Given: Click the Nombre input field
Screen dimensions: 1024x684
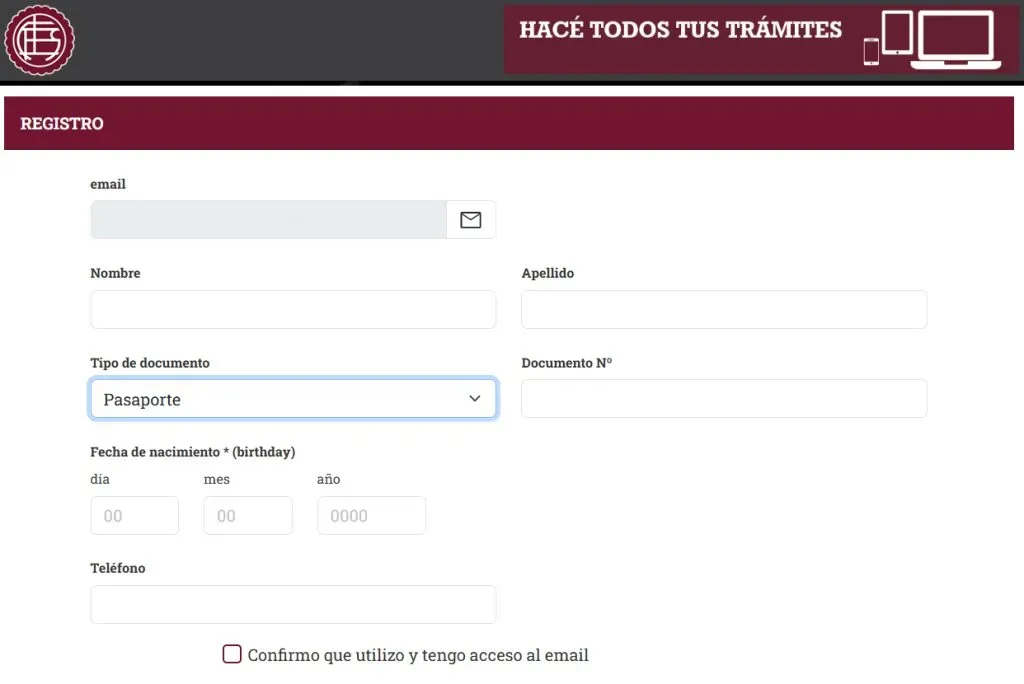Looking at the screenshot, I should pyautogui.click(x=293, y=309).
